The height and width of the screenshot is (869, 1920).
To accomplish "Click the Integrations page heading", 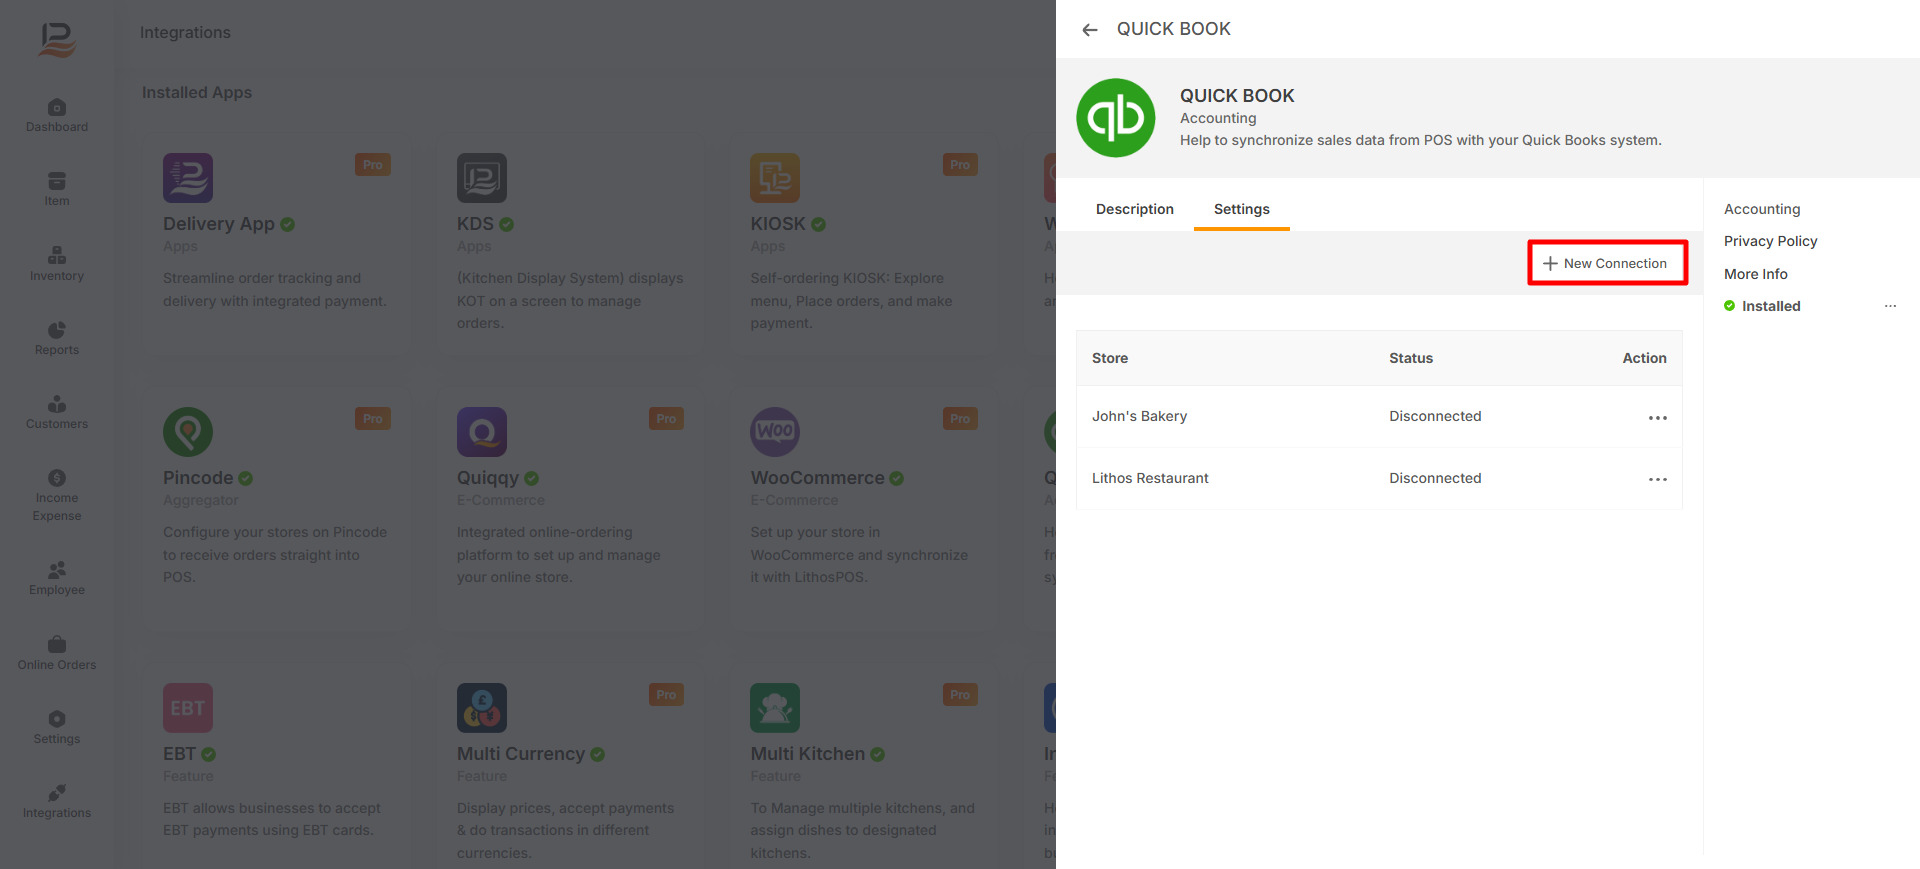I will [x=185, y=32].
